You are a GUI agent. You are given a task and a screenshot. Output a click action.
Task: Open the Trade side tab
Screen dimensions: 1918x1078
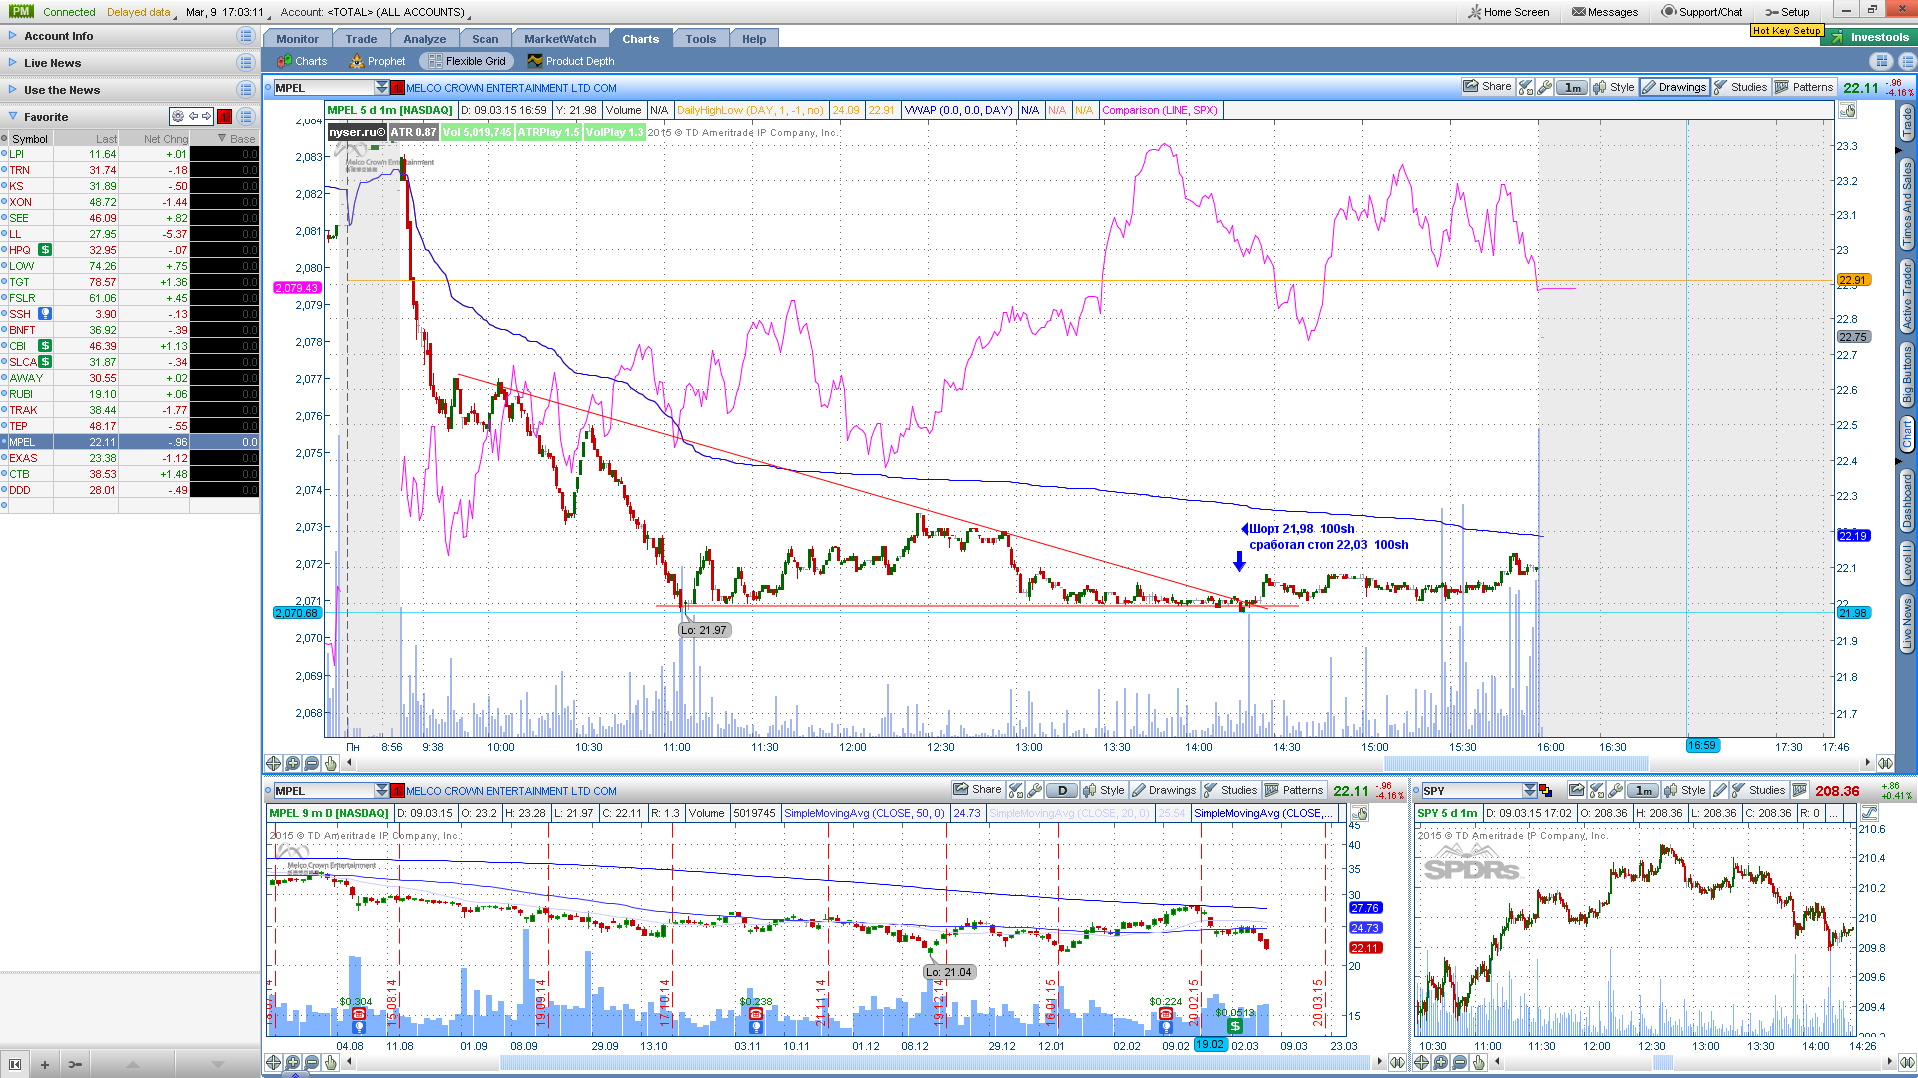(1907, 122)
